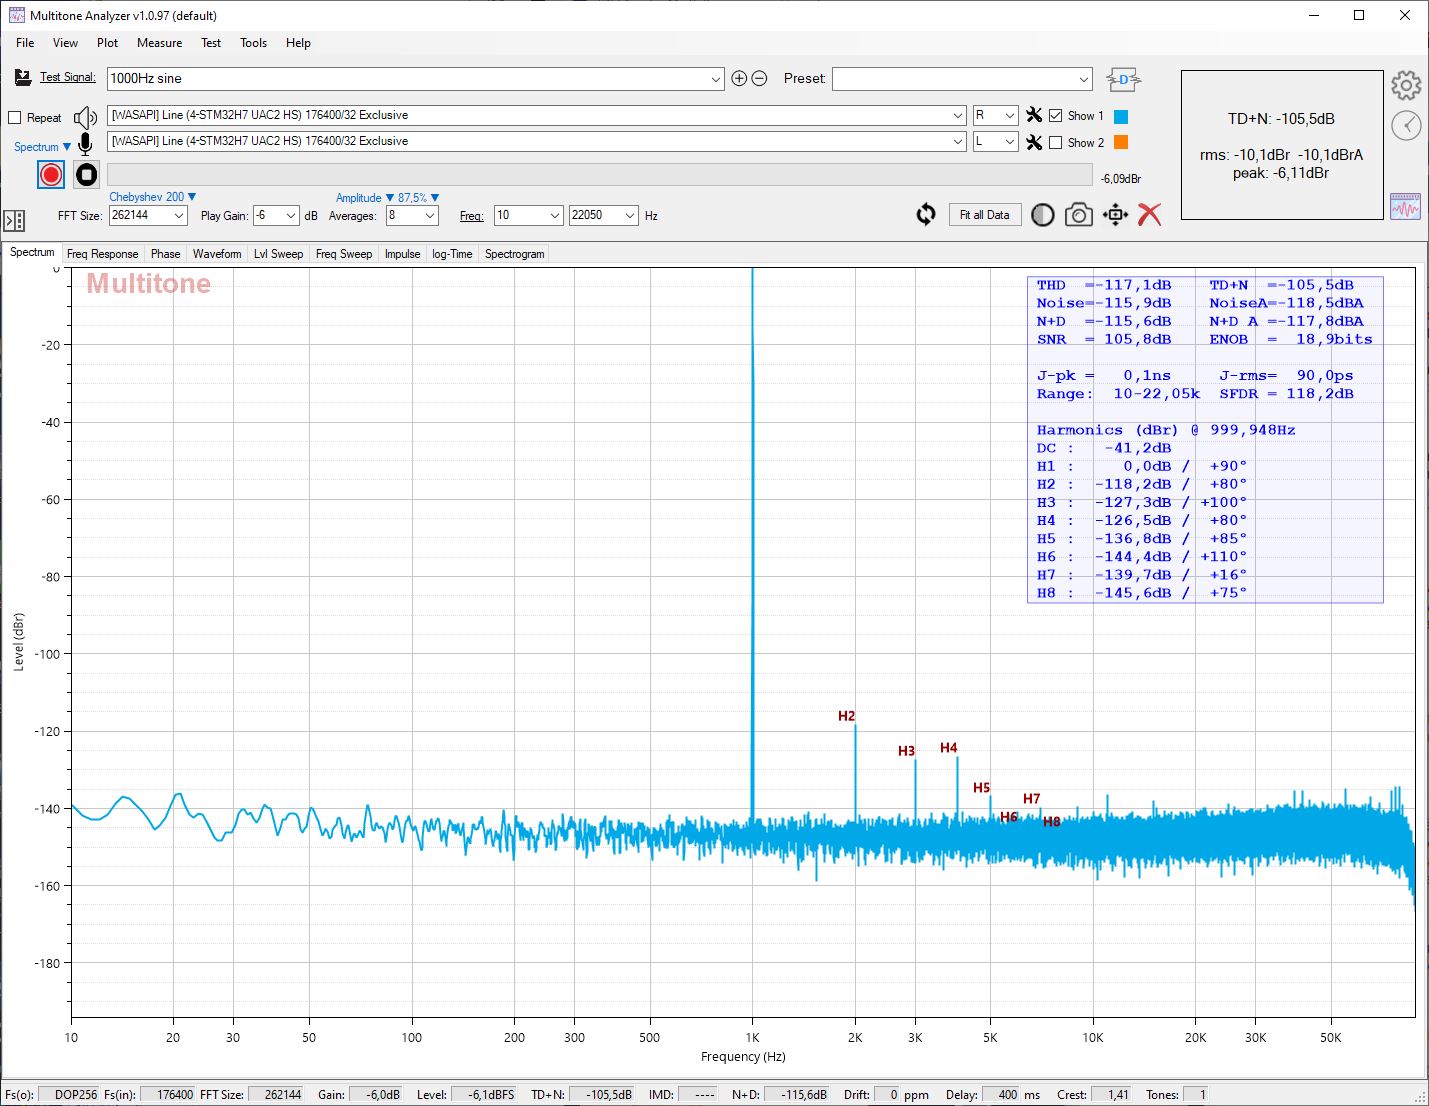Click the speaker output device icon
This screenshot has width=1429, height=1106.
86,118
